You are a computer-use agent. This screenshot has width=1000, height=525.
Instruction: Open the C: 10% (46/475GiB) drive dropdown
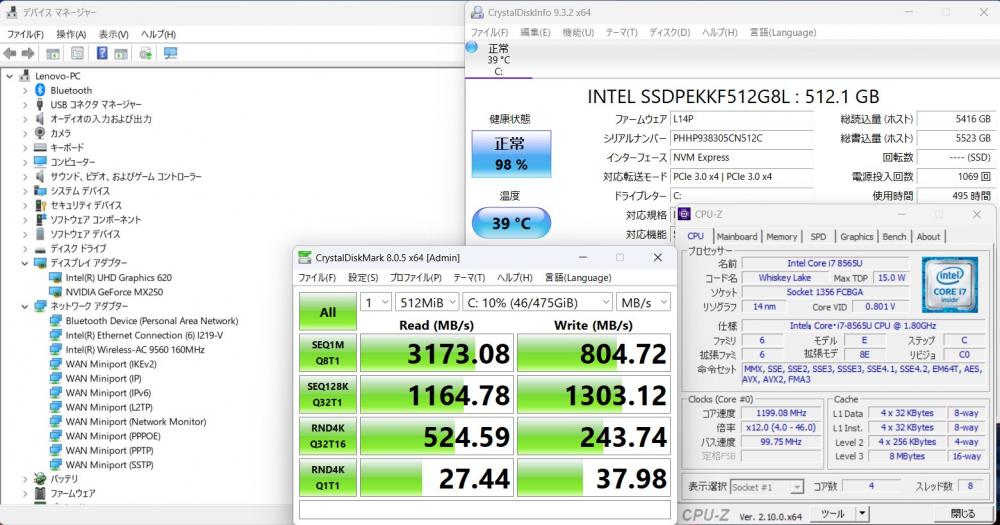click(538, 302)
